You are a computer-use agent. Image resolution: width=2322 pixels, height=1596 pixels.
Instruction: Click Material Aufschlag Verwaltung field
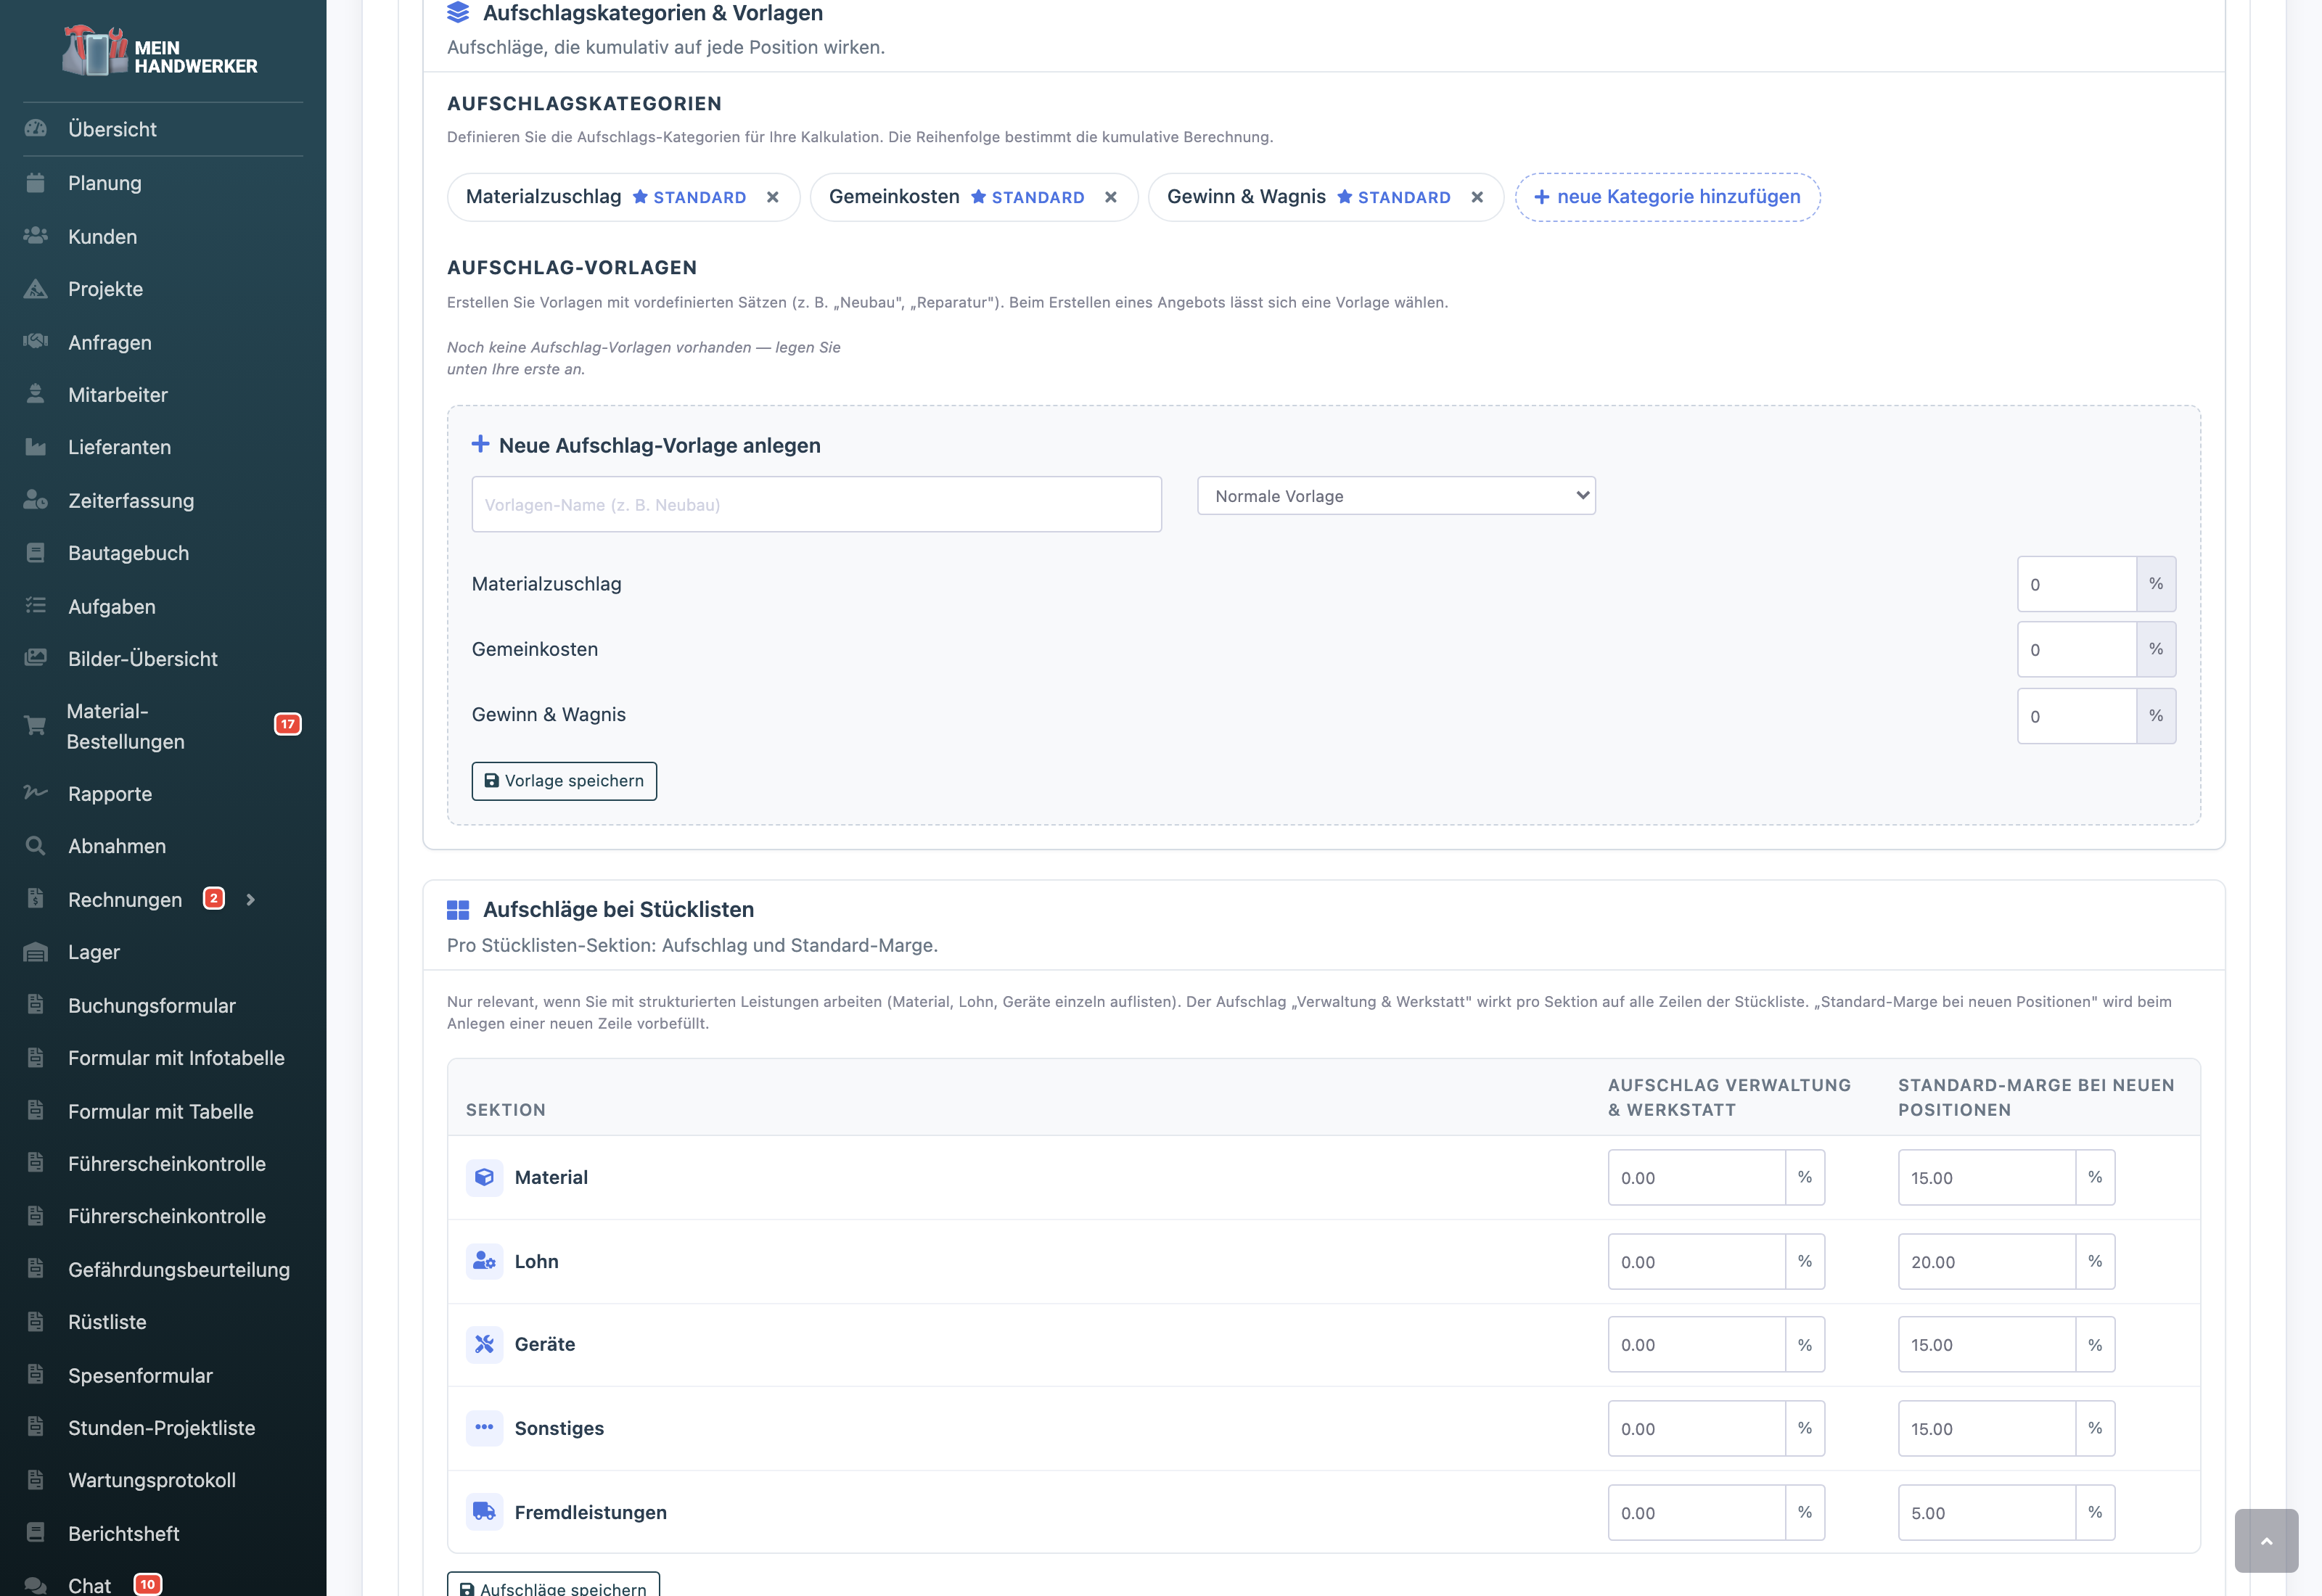coord(1696,1177)
